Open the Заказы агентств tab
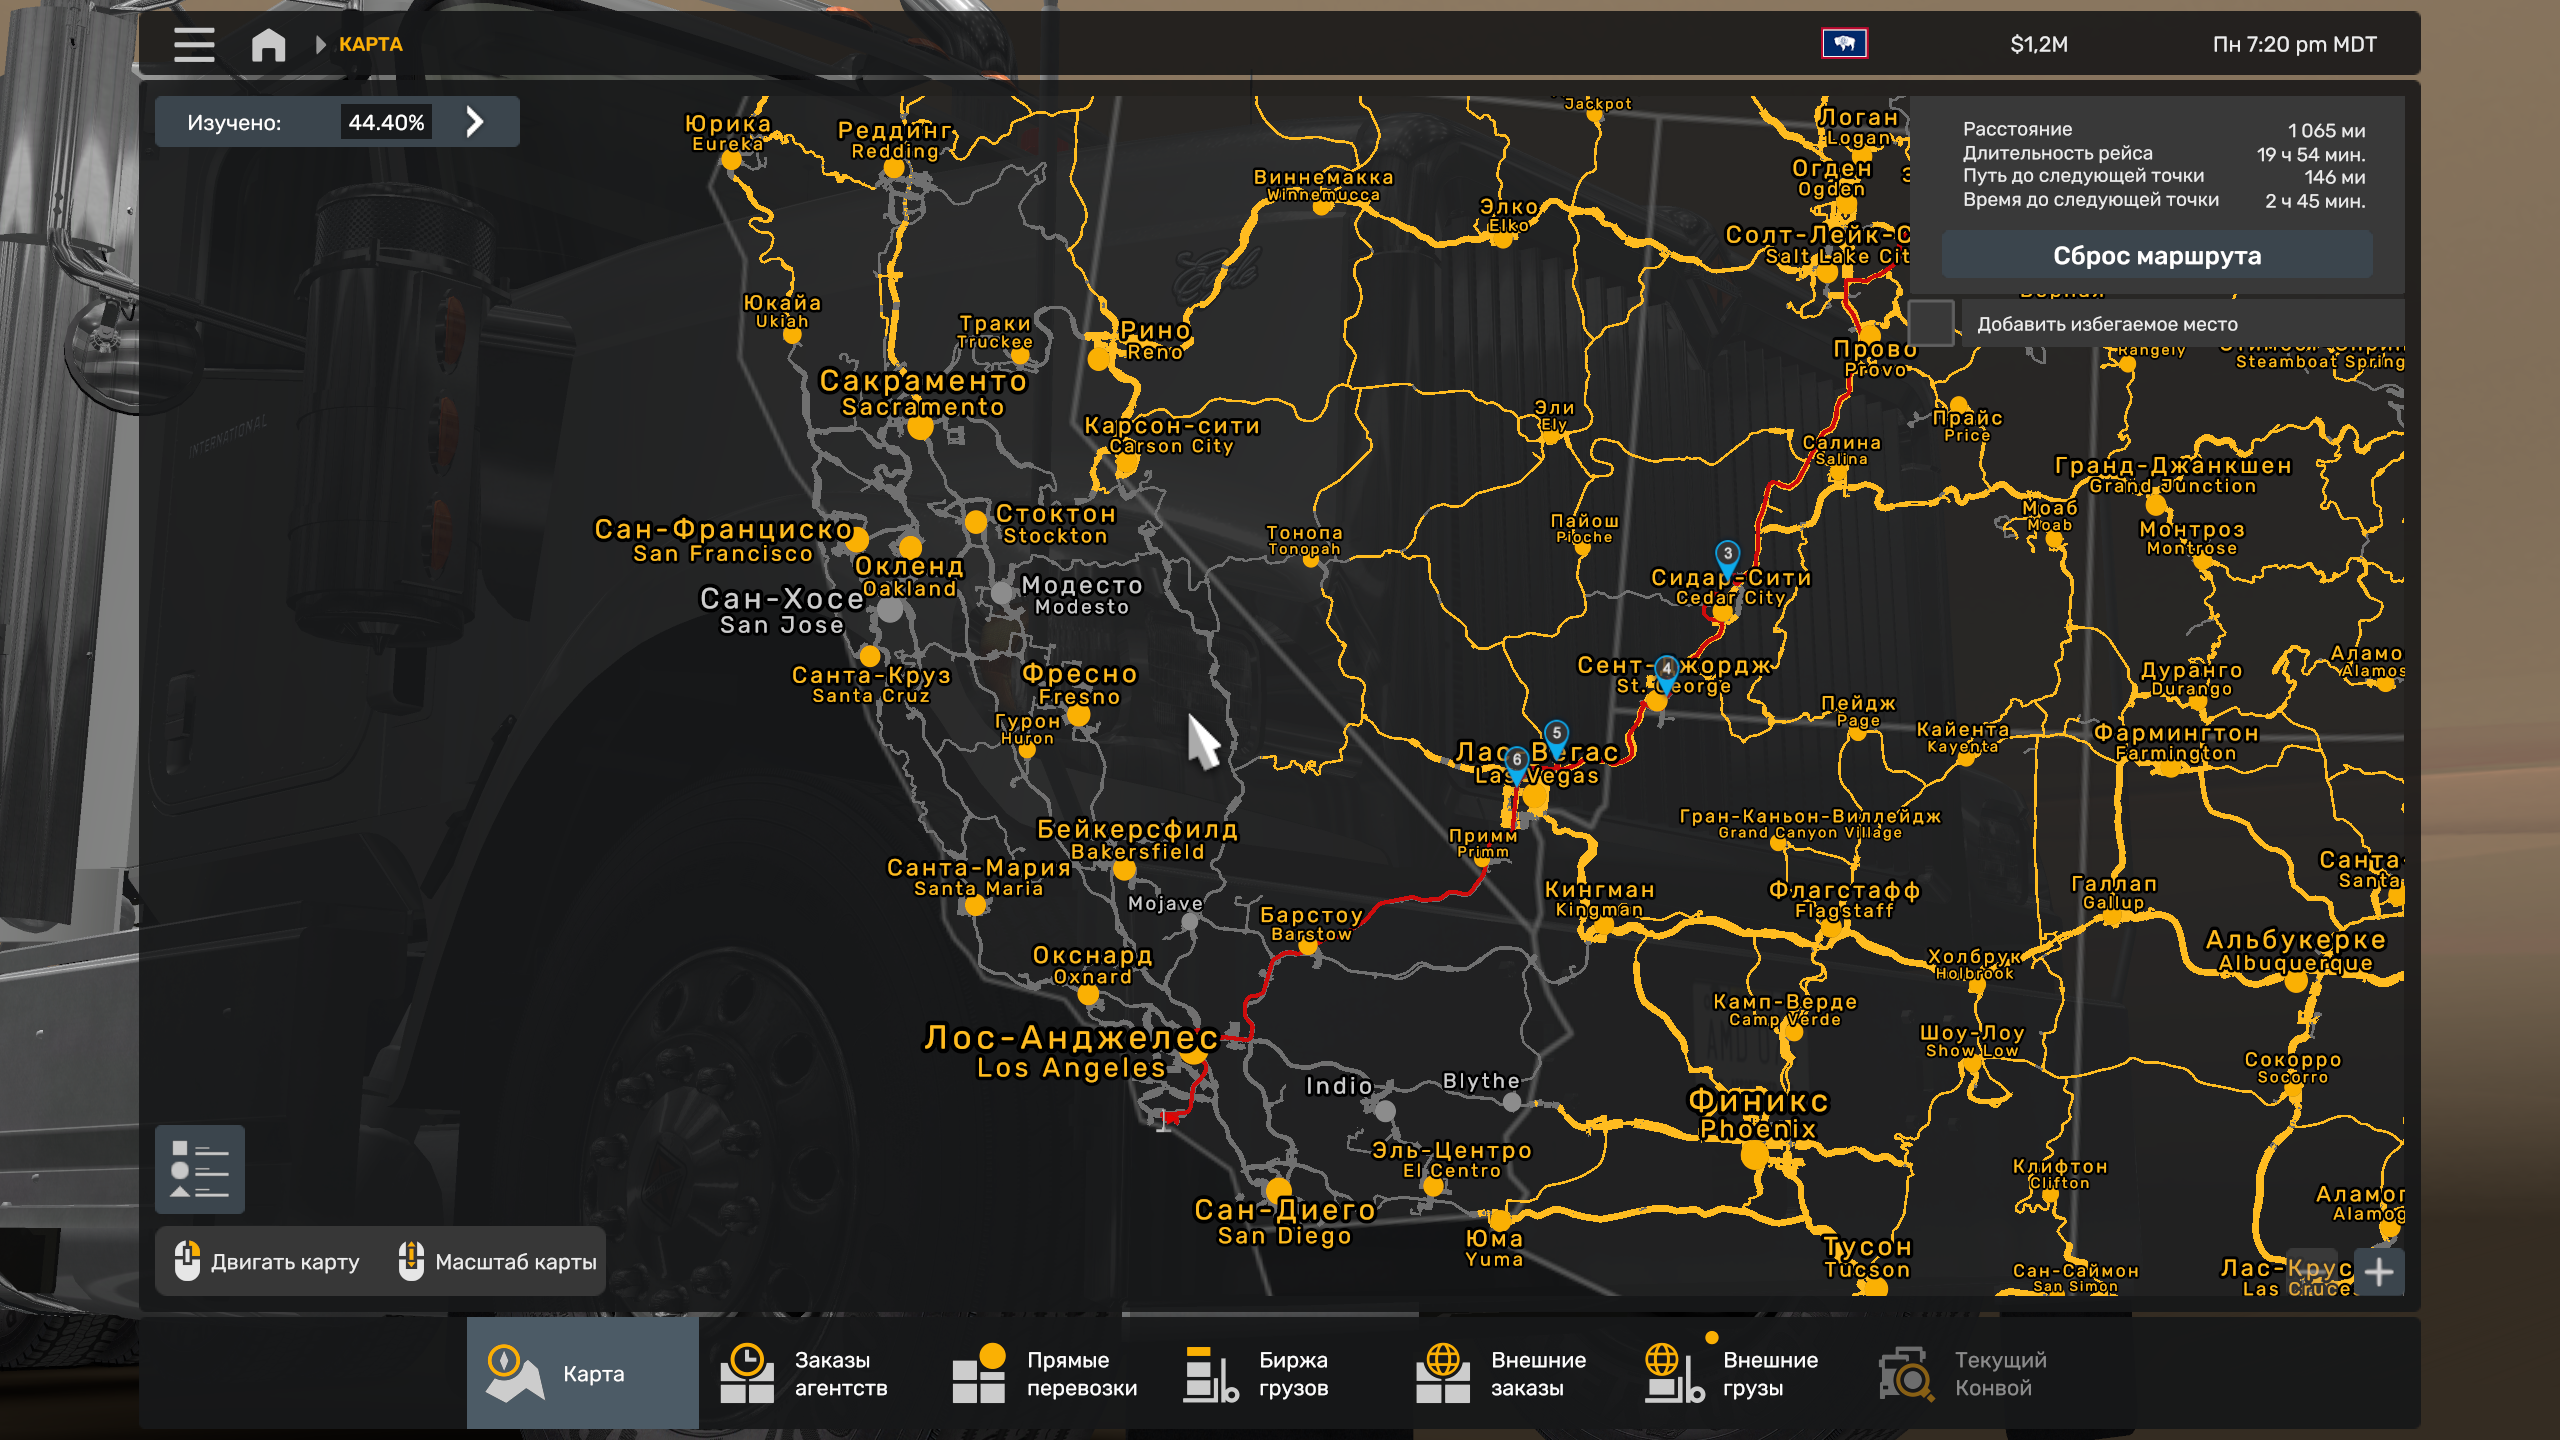This screenshot has width=2560, height=1440. 814,1373
